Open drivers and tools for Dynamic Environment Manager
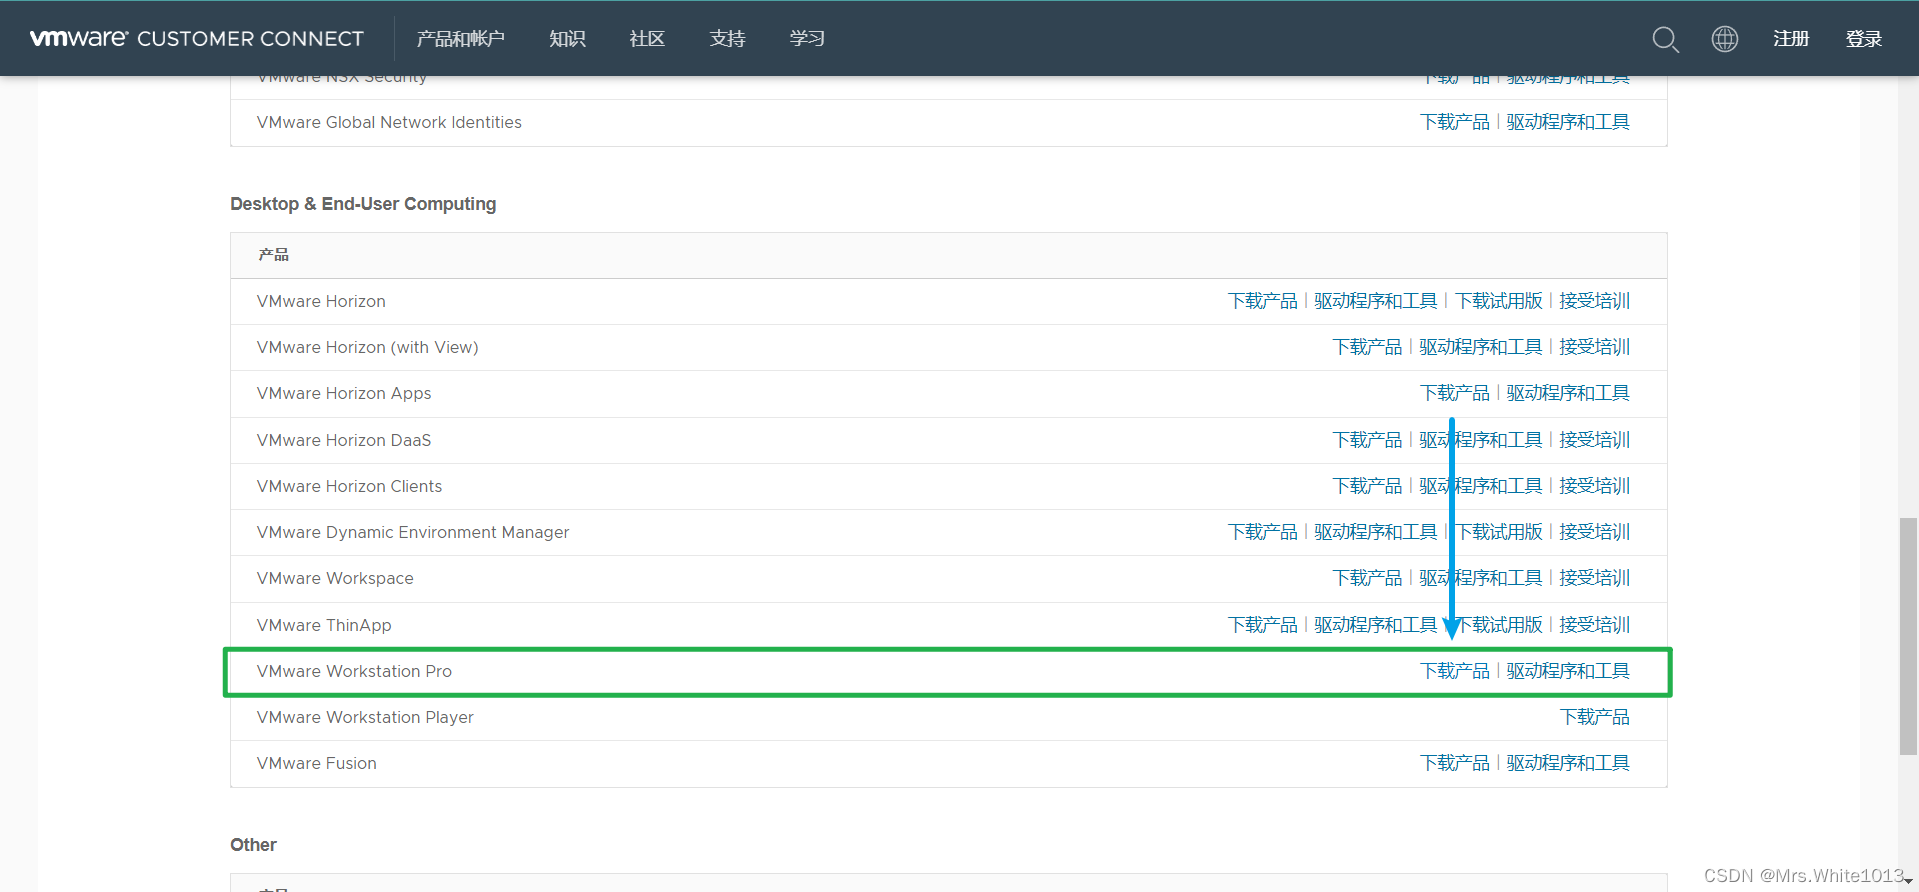 (1376, 532)
